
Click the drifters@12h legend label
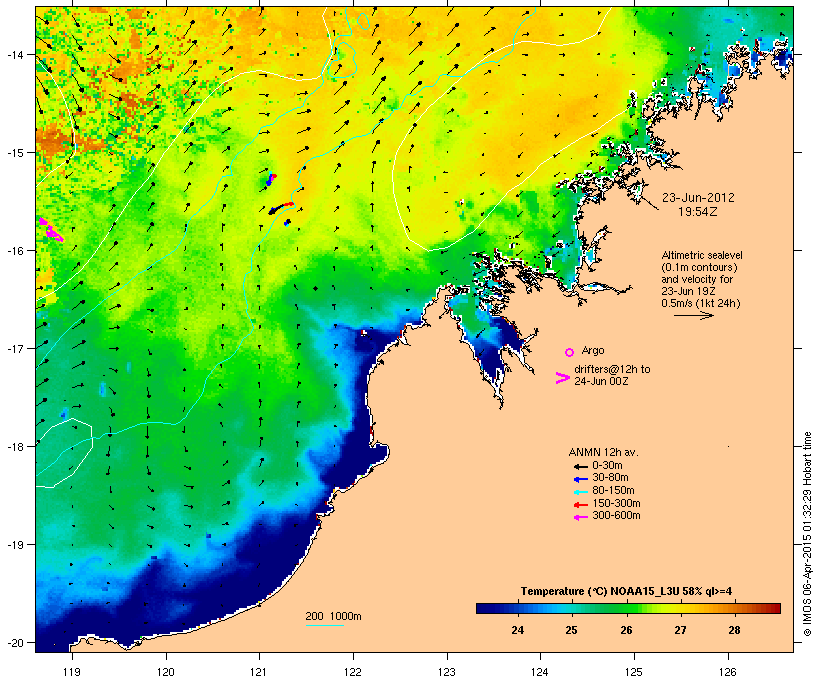pyautogui.click(x=612, y=375)
